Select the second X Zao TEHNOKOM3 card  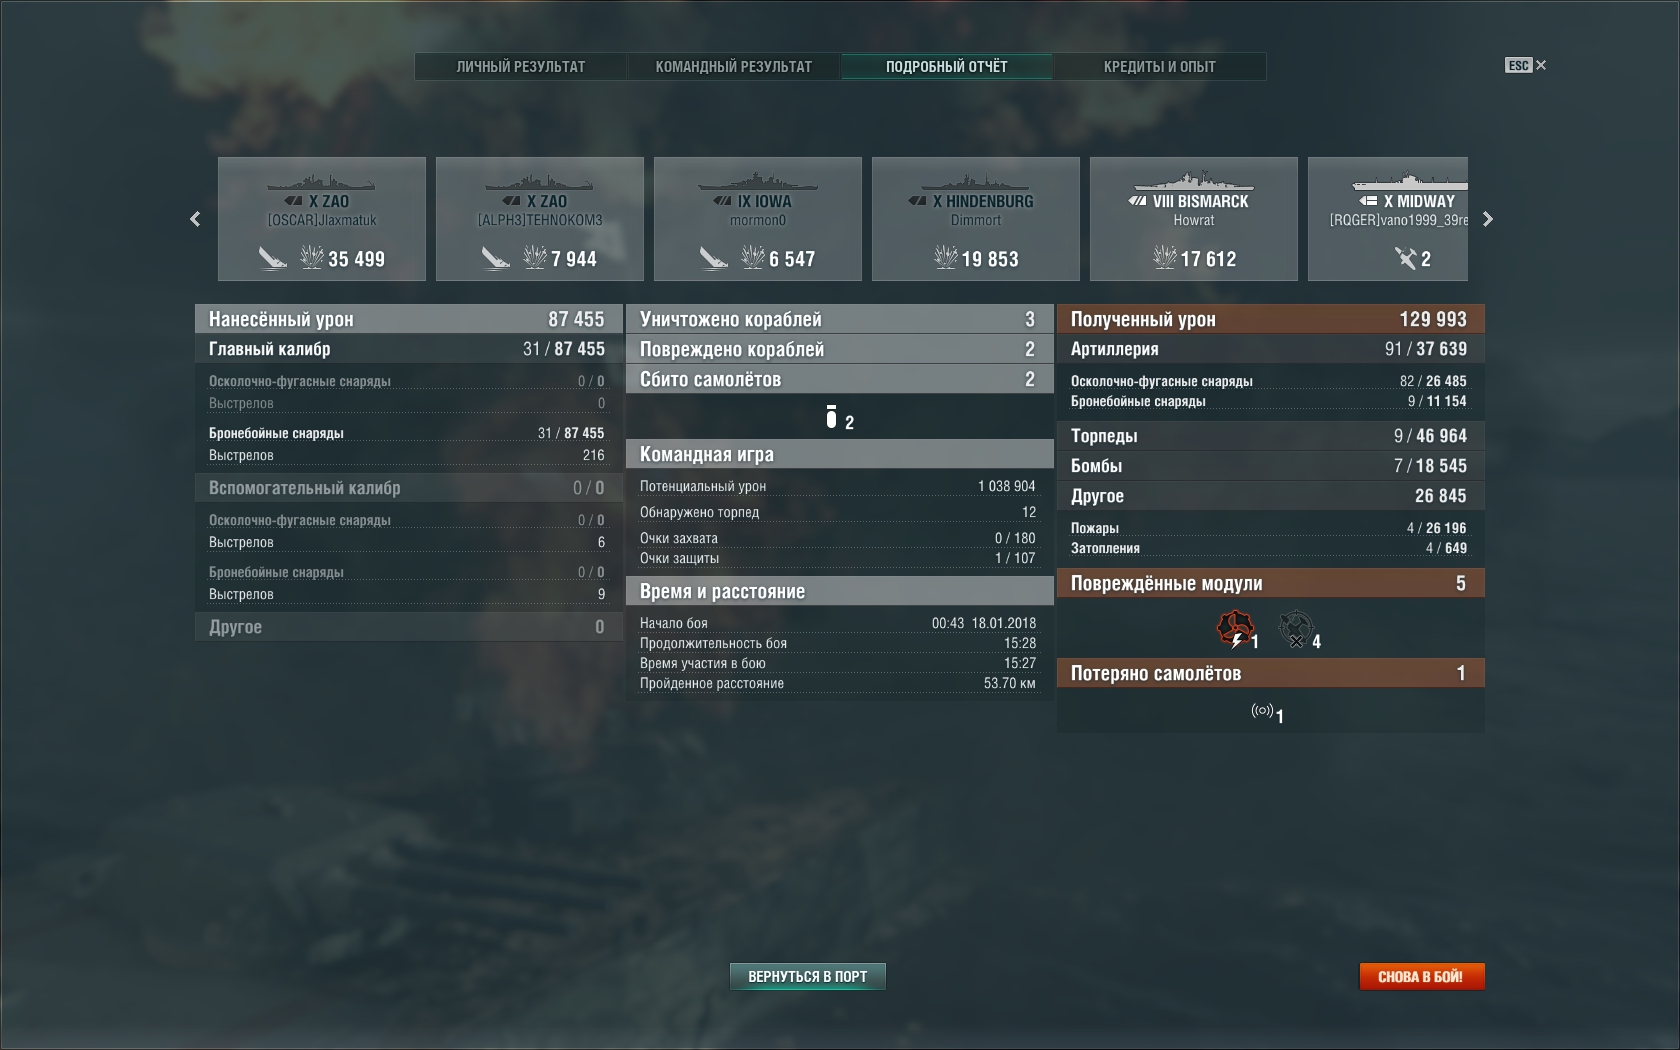point(540,219)
